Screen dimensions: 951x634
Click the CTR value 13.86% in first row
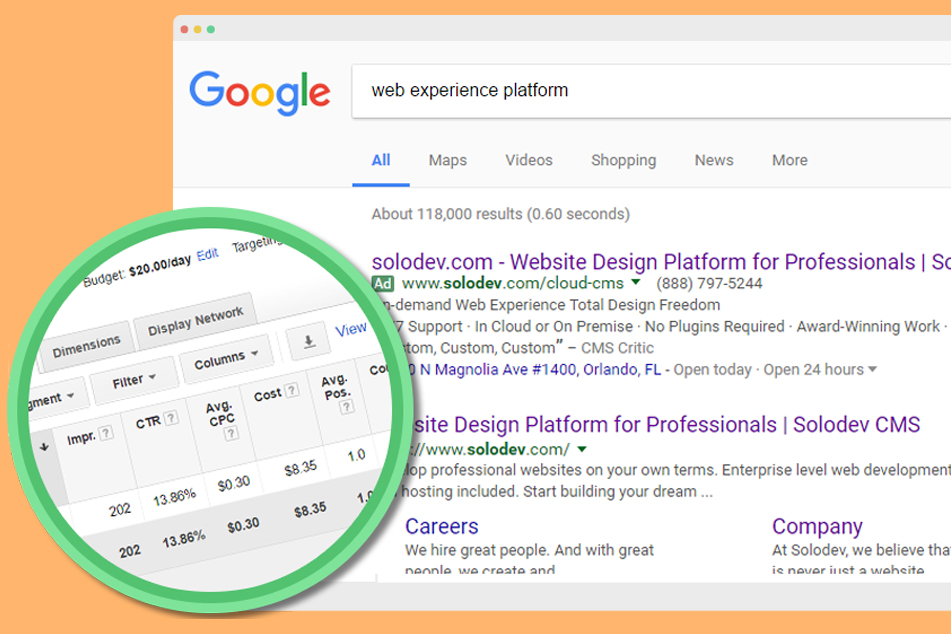tap(174, 498)
